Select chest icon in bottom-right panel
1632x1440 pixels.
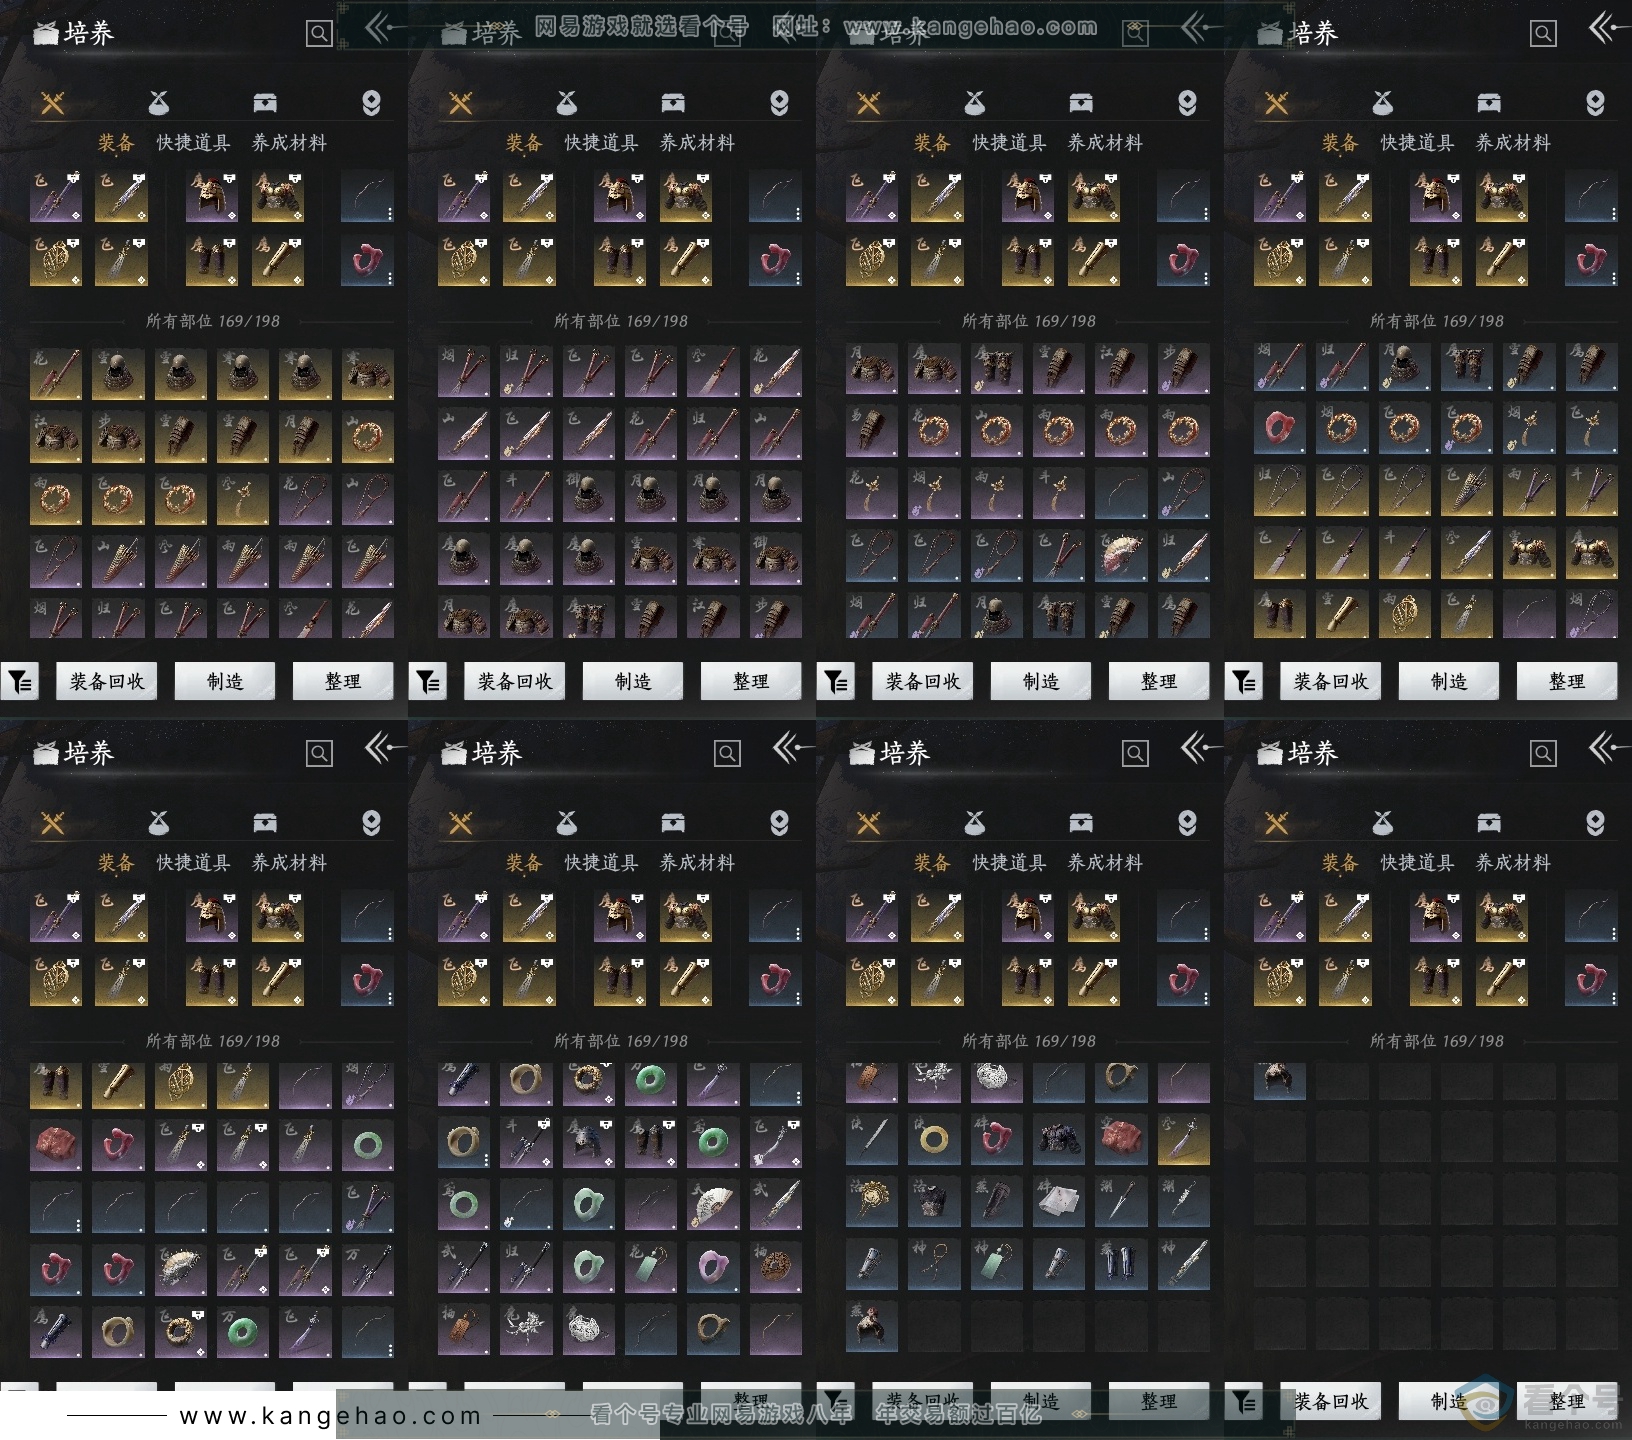[1489, 823]
